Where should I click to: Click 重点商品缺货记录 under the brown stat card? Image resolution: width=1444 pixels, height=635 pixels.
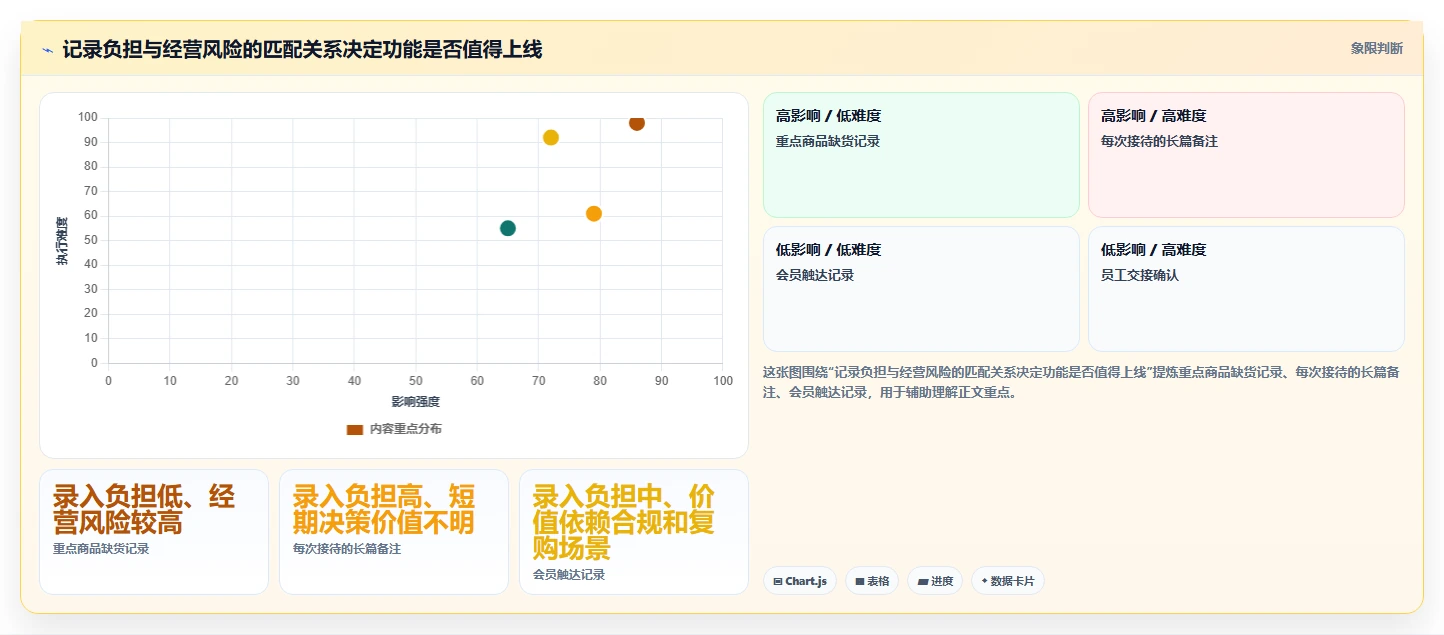point(101,549)
